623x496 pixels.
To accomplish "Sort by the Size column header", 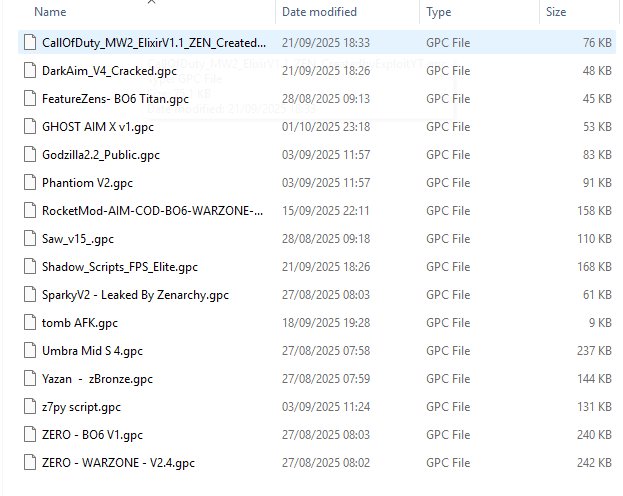I will [x=556, y=12].
